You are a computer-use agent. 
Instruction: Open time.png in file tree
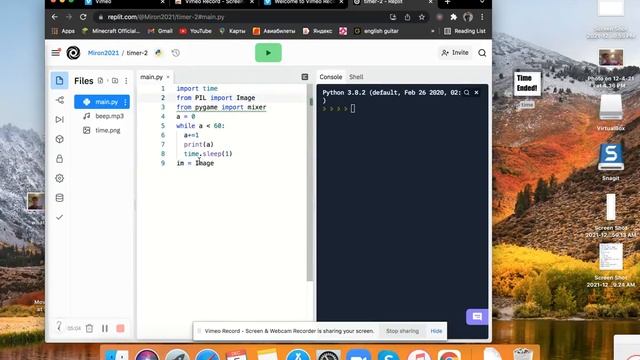point(102,130)
